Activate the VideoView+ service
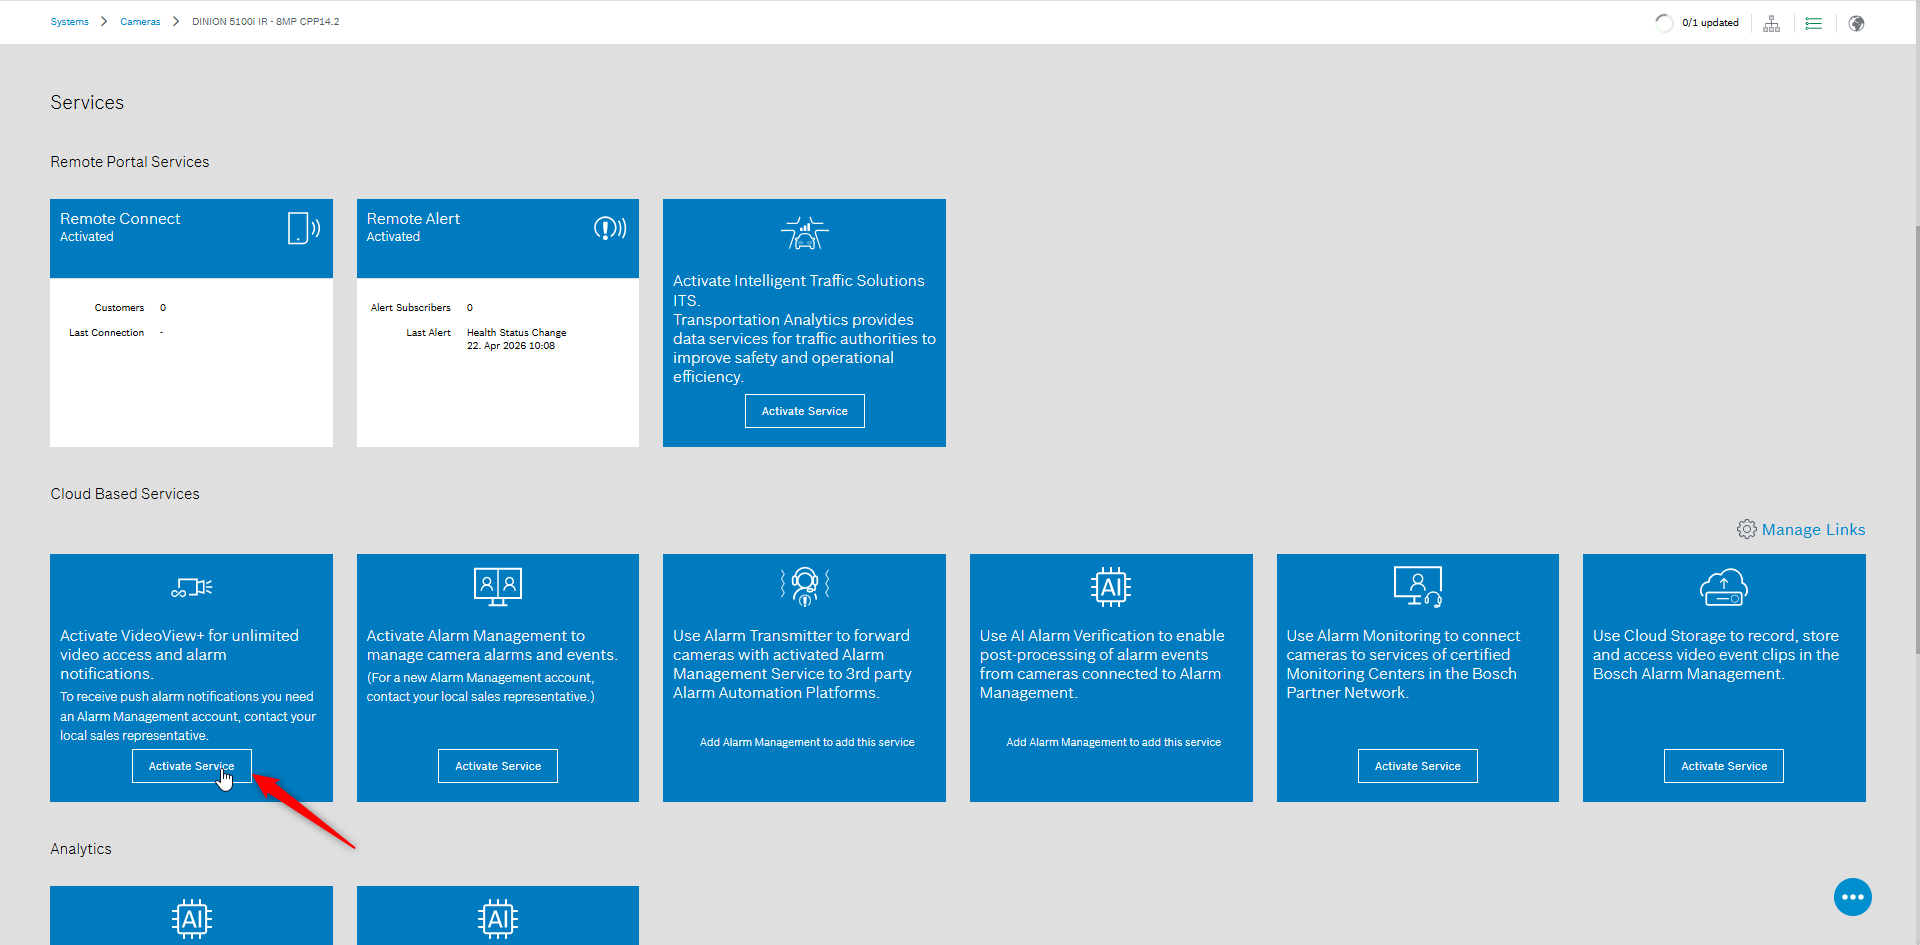The height and width of the screenshot is (945, 1920). pos(191,766)
